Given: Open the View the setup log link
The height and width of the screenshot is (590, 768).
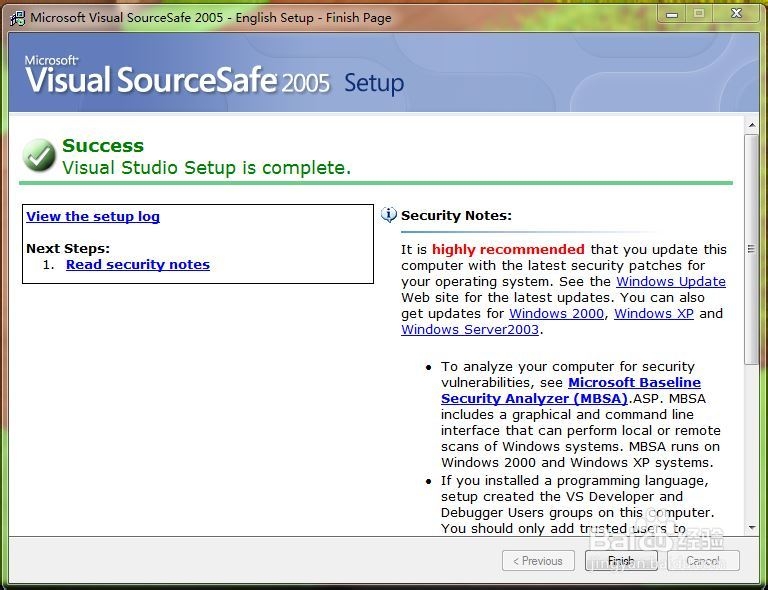Looking at the screenshot, I should [x=93, y=216].
